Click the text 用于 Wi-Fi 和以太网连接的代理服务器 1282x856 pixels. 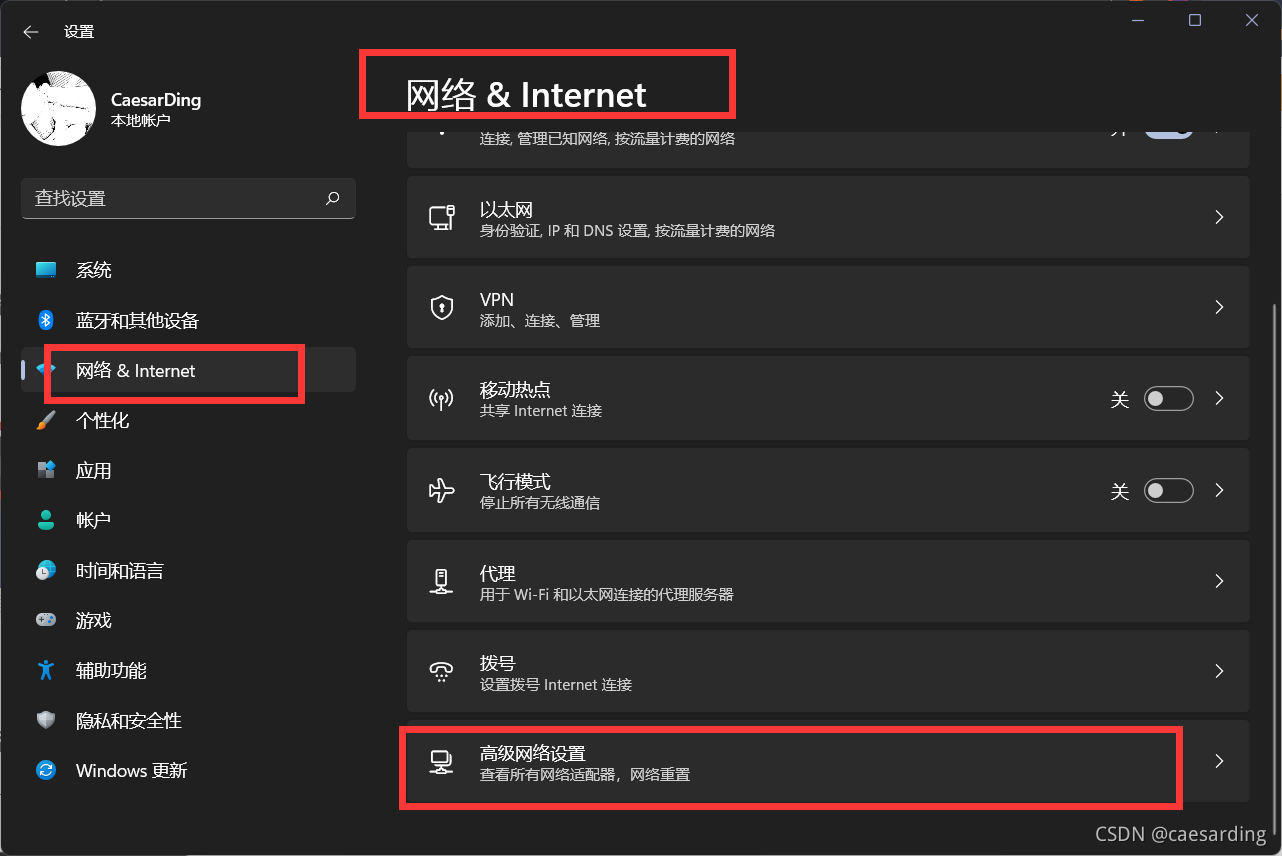point(607,594)
